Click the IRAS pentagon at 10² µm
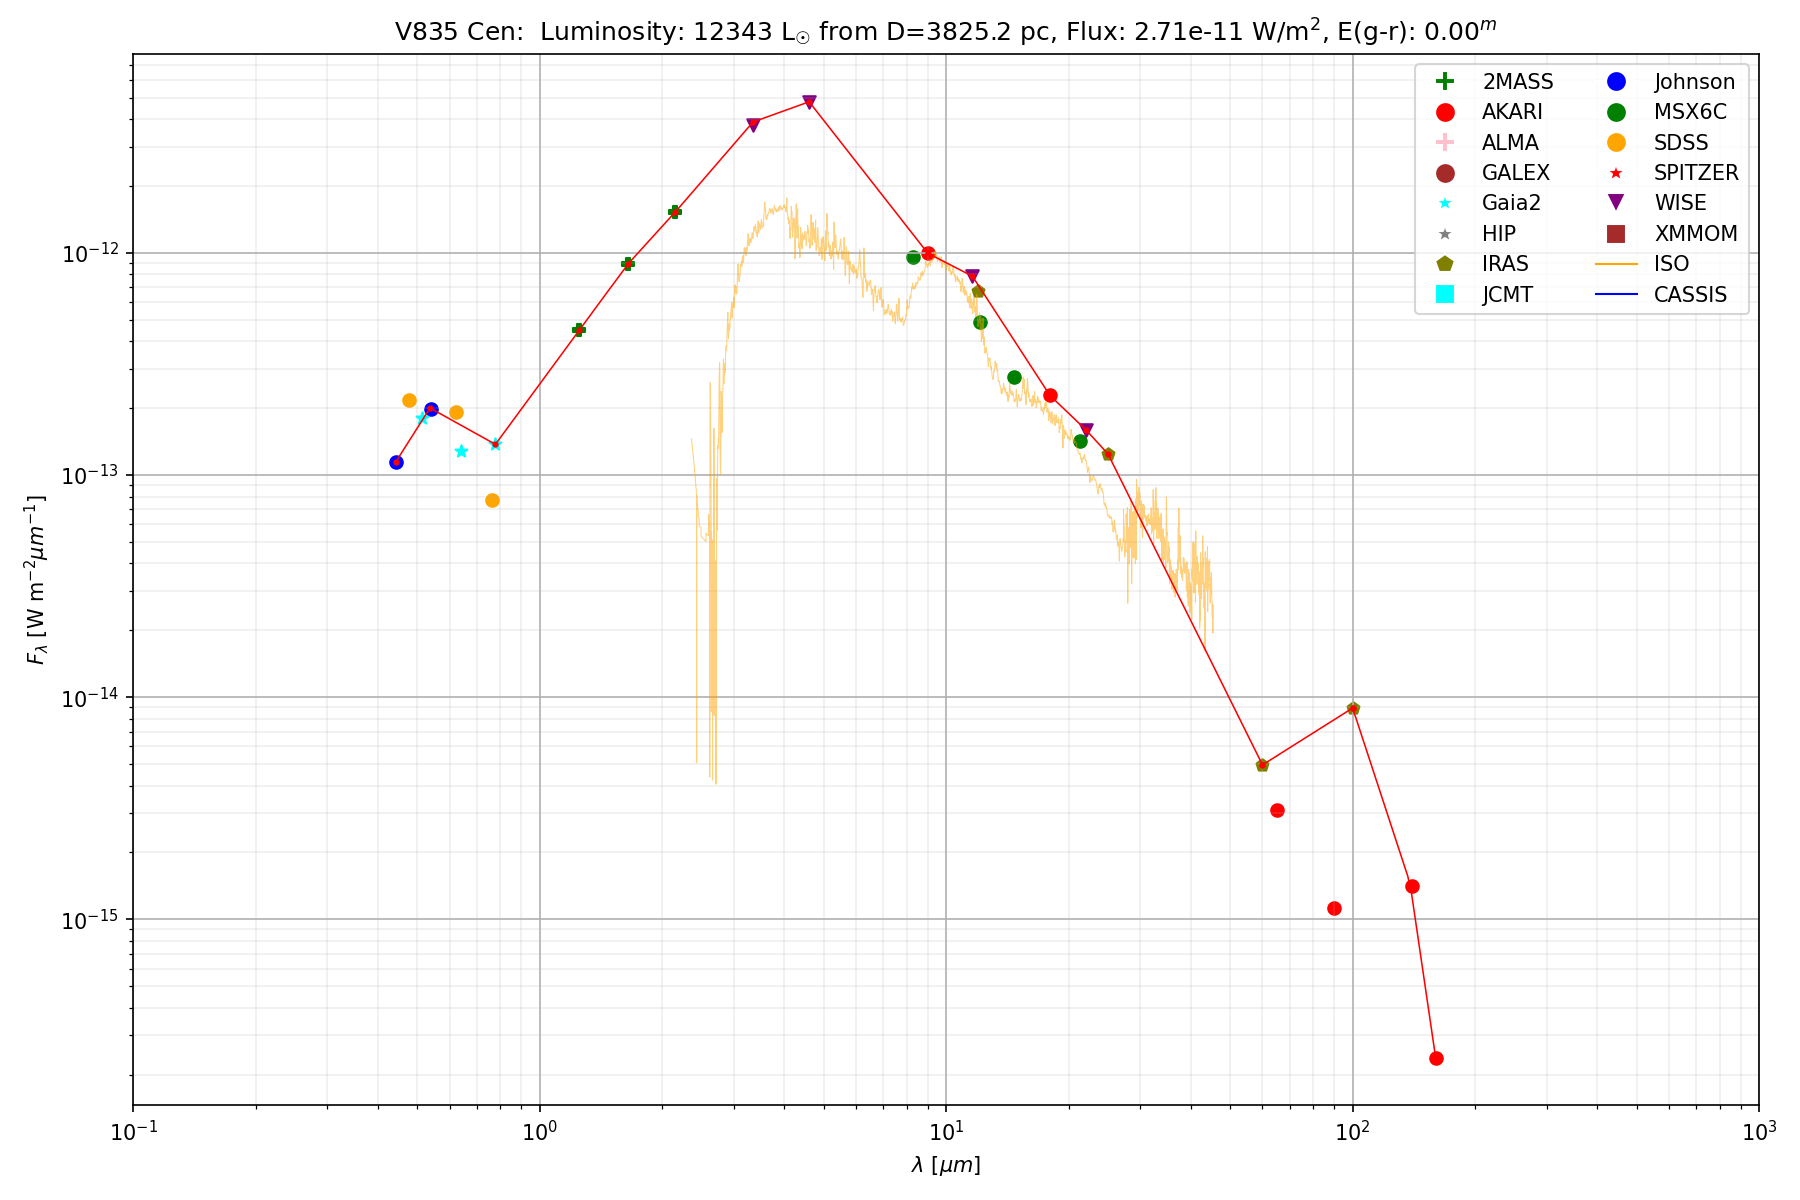 coord(1353,708)
